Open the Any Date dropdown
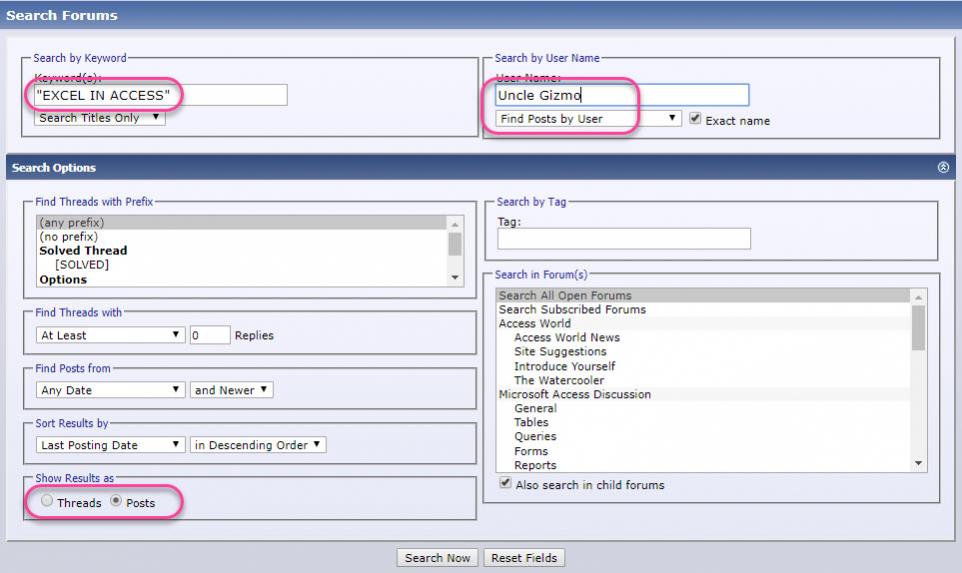The width and height of the screenshot is (962, 573). pyautogui.click(x=110, y=390)
